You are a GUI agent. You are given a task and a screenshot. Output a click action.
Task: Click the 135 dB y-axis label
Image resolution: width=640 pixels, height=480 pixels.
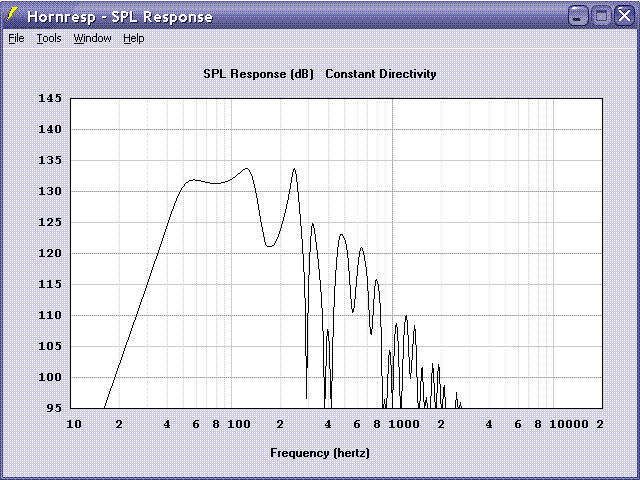pos(50,160)
